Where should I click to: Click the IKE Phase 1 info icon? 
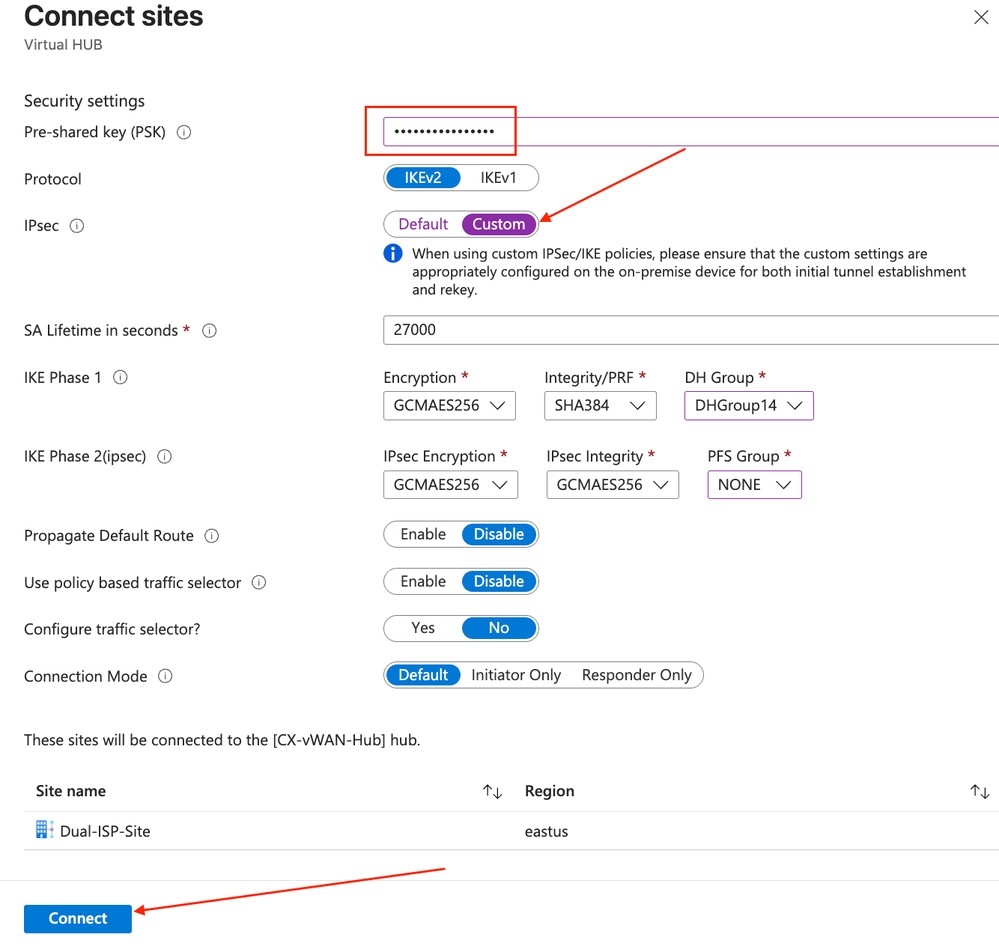point(120,377)
